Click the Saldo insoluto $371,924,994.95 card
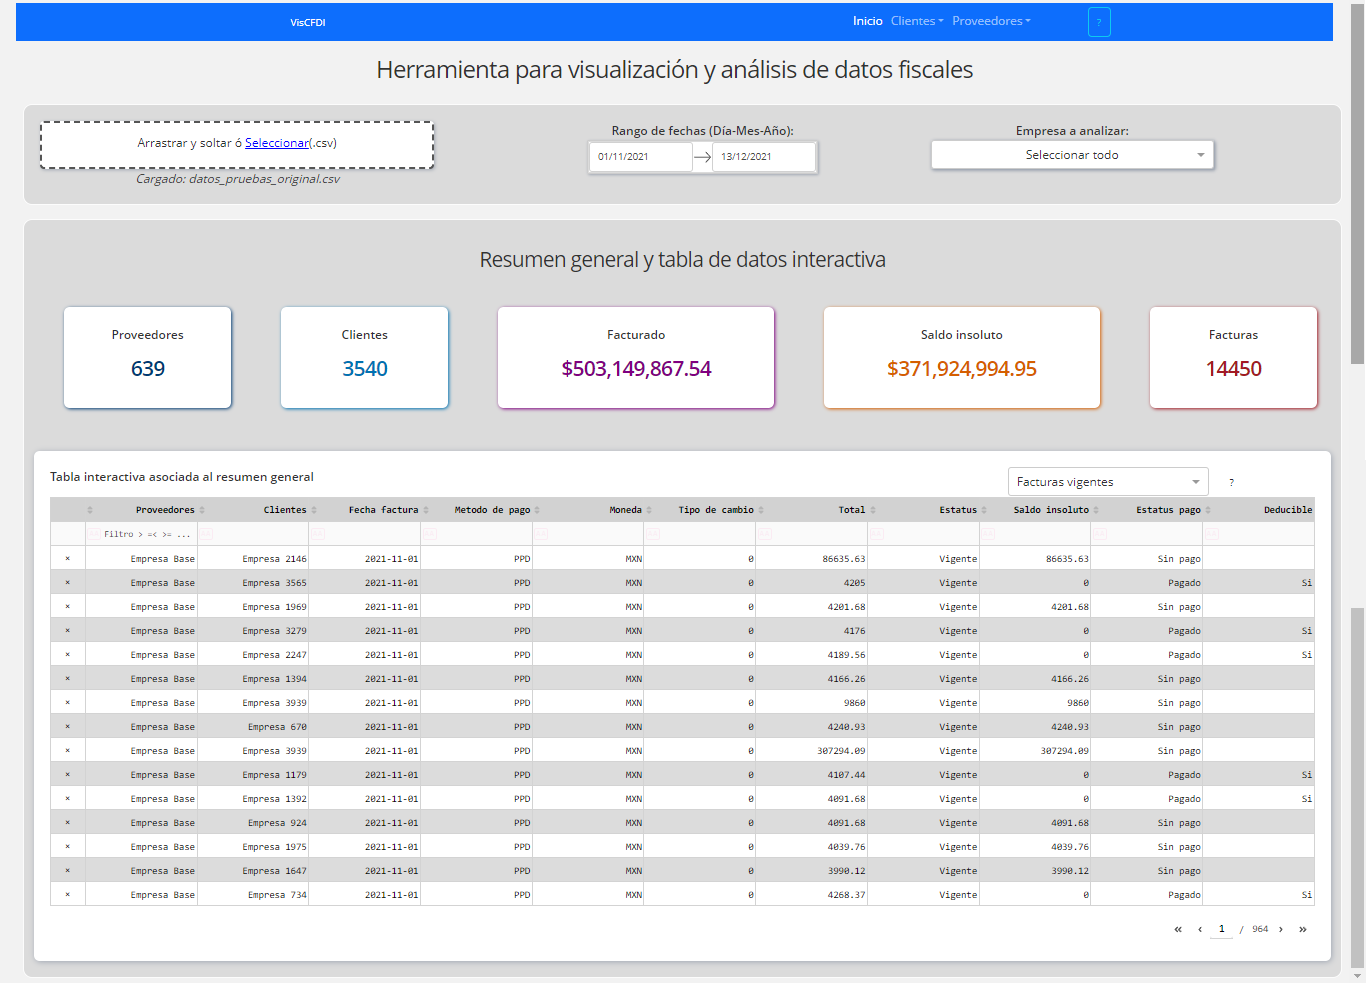The height and width of the screenshot is (983, 1366). 962,357
